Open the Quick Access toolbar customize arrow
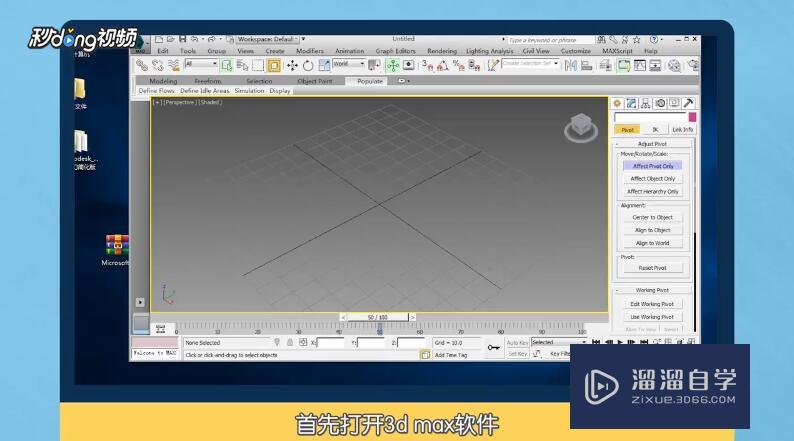Image resolution: width=794 pixels, height=441 pixels. [x=303, y=39]
